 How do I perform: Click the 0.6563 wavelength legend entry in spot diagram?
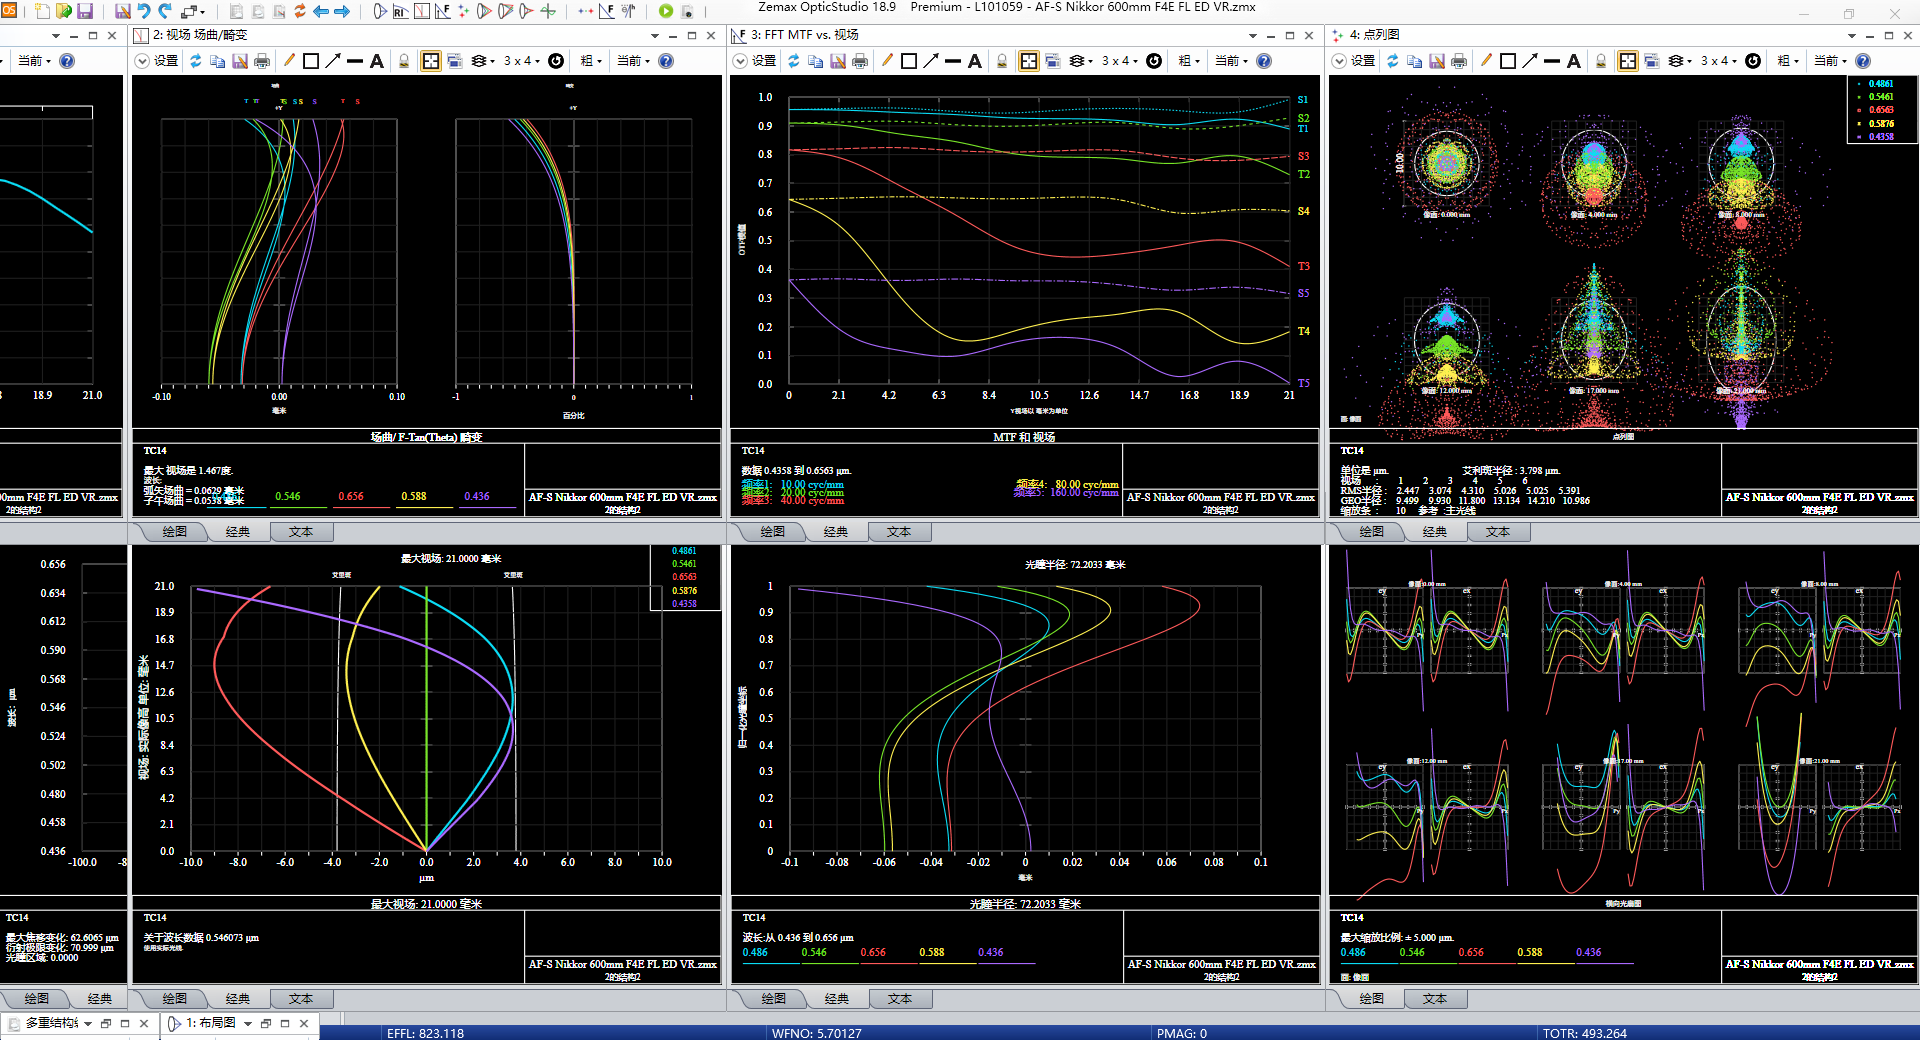point(1880,110)
